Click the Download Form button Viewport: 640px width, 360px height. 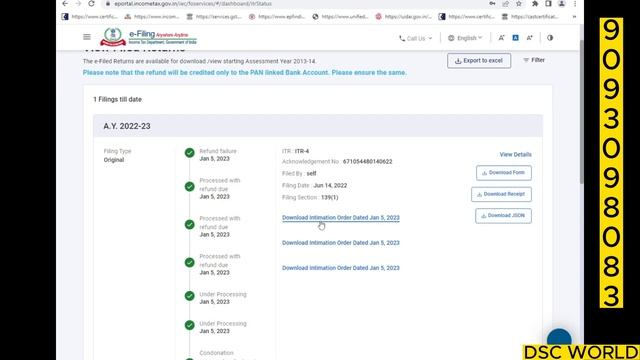click(504, 173)
